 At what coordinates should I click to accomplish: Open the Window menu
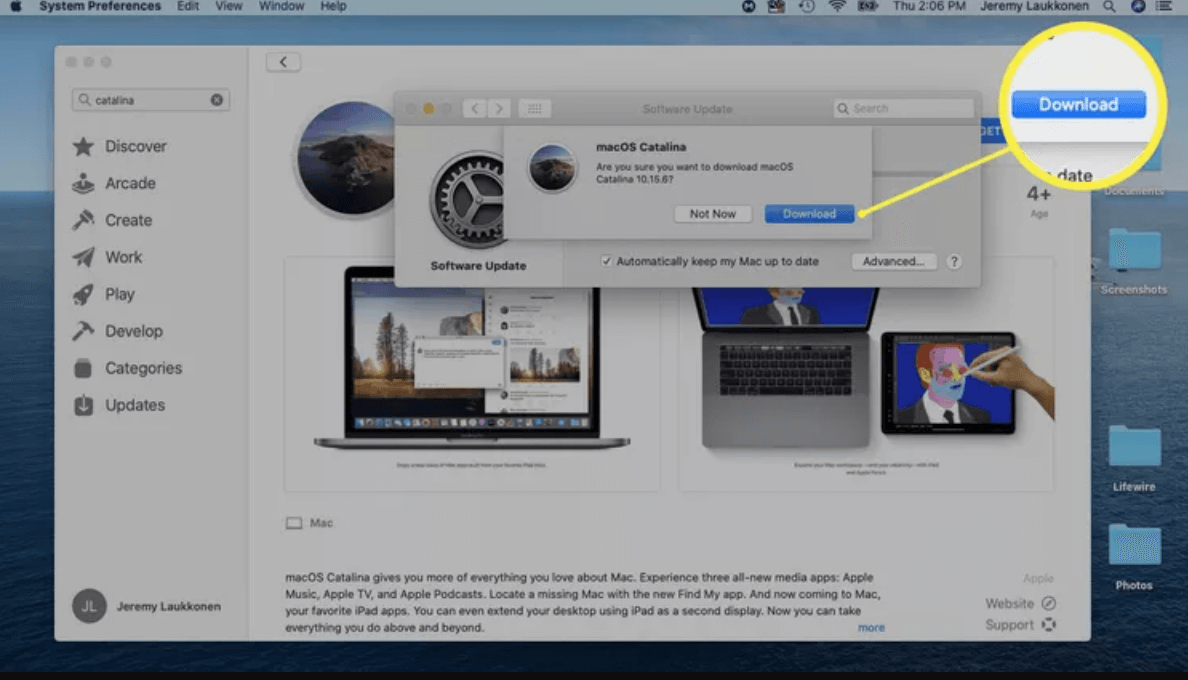(x=281, y=6)
